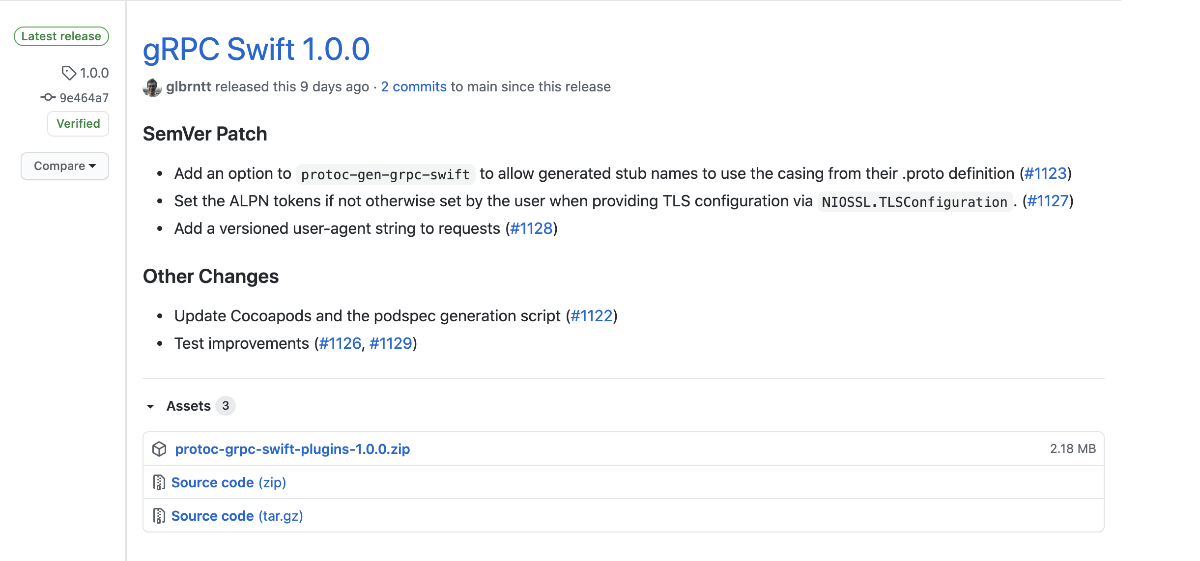1200x561 pixels.
Task: Click the Latest release badge
Action: coord(61,36)
